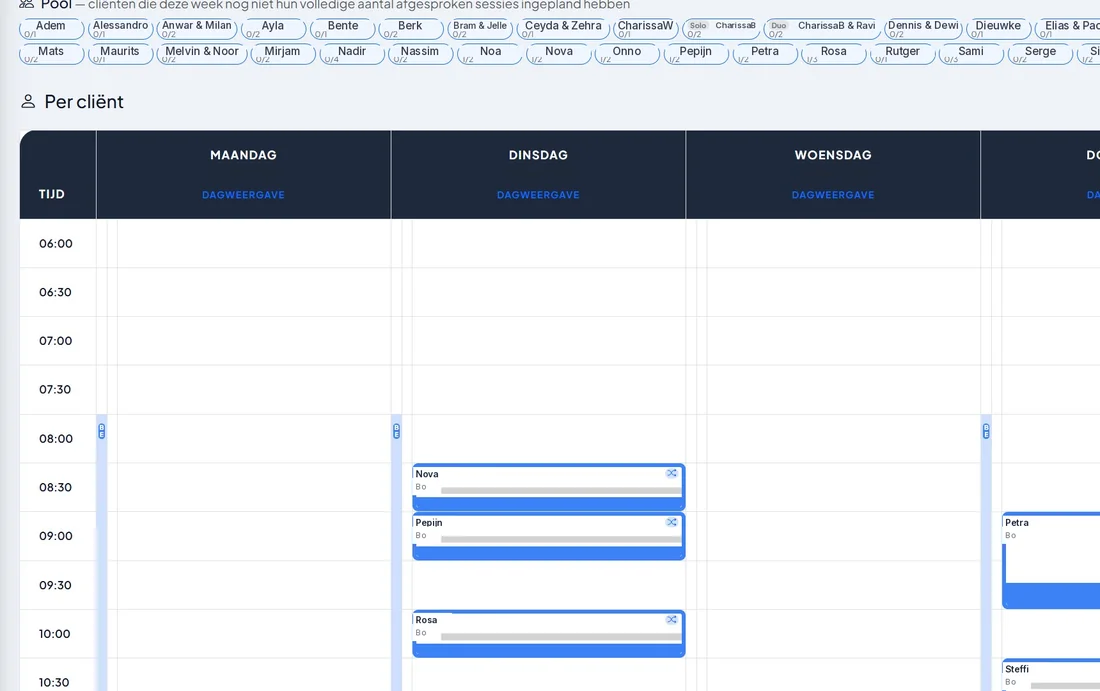
Task: Select the Sami pool chip
Action: [x=971, y=54]
